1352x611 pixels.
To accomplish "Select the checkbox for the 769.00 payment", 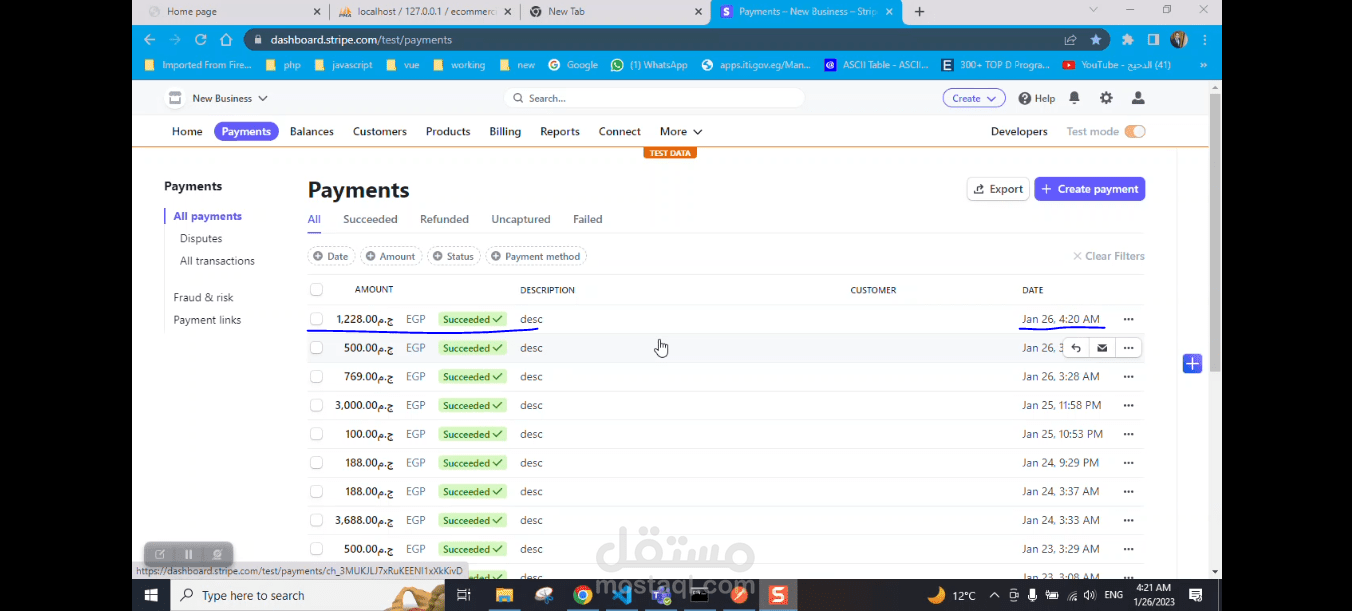I will pyautogui.click(x=316, y=377).
